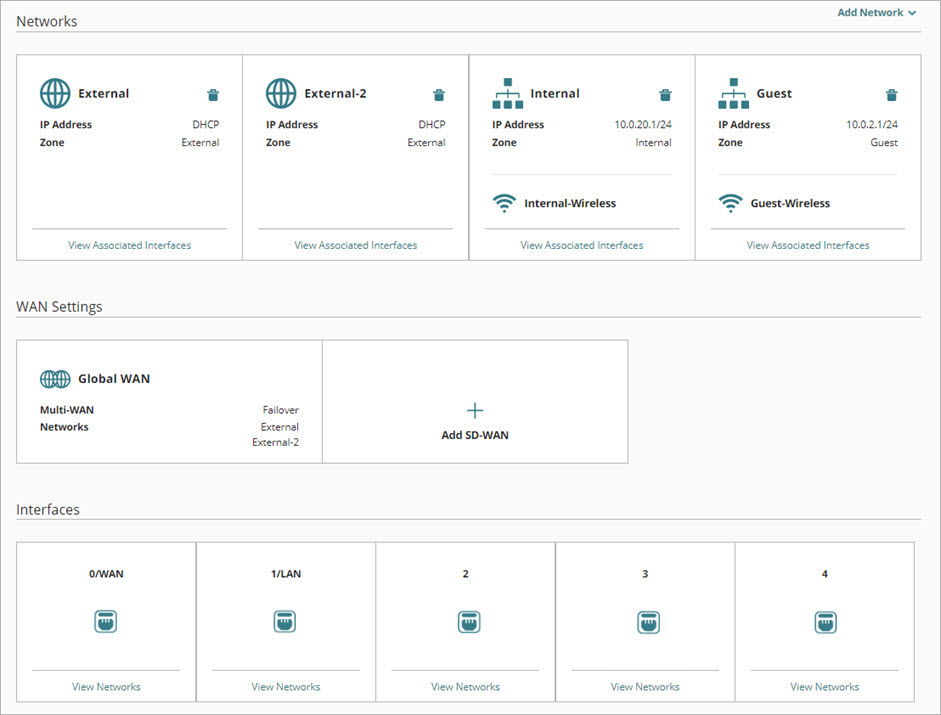View Networks for interface 2
The height and width of the screenshot is (715, 941).
coord(465,686)
